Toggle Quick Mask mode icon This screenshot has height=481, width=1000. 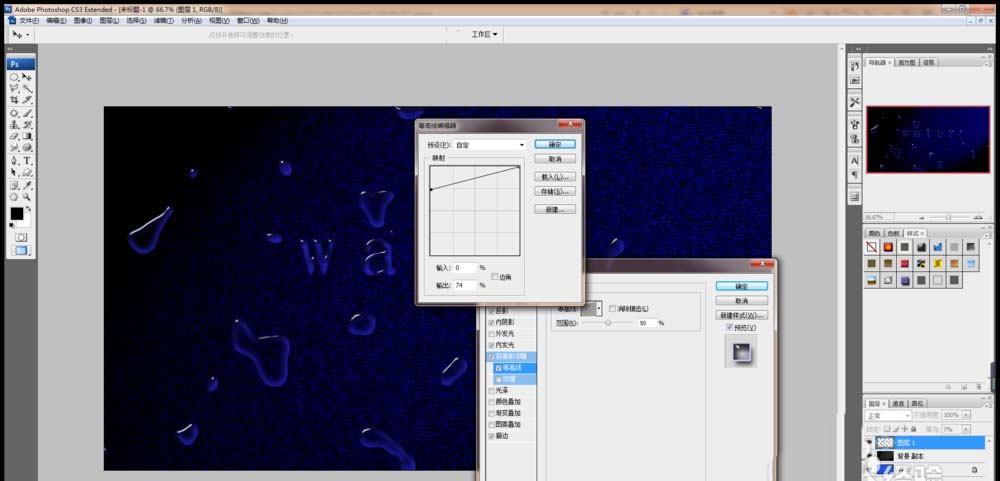tap(21, 238)
